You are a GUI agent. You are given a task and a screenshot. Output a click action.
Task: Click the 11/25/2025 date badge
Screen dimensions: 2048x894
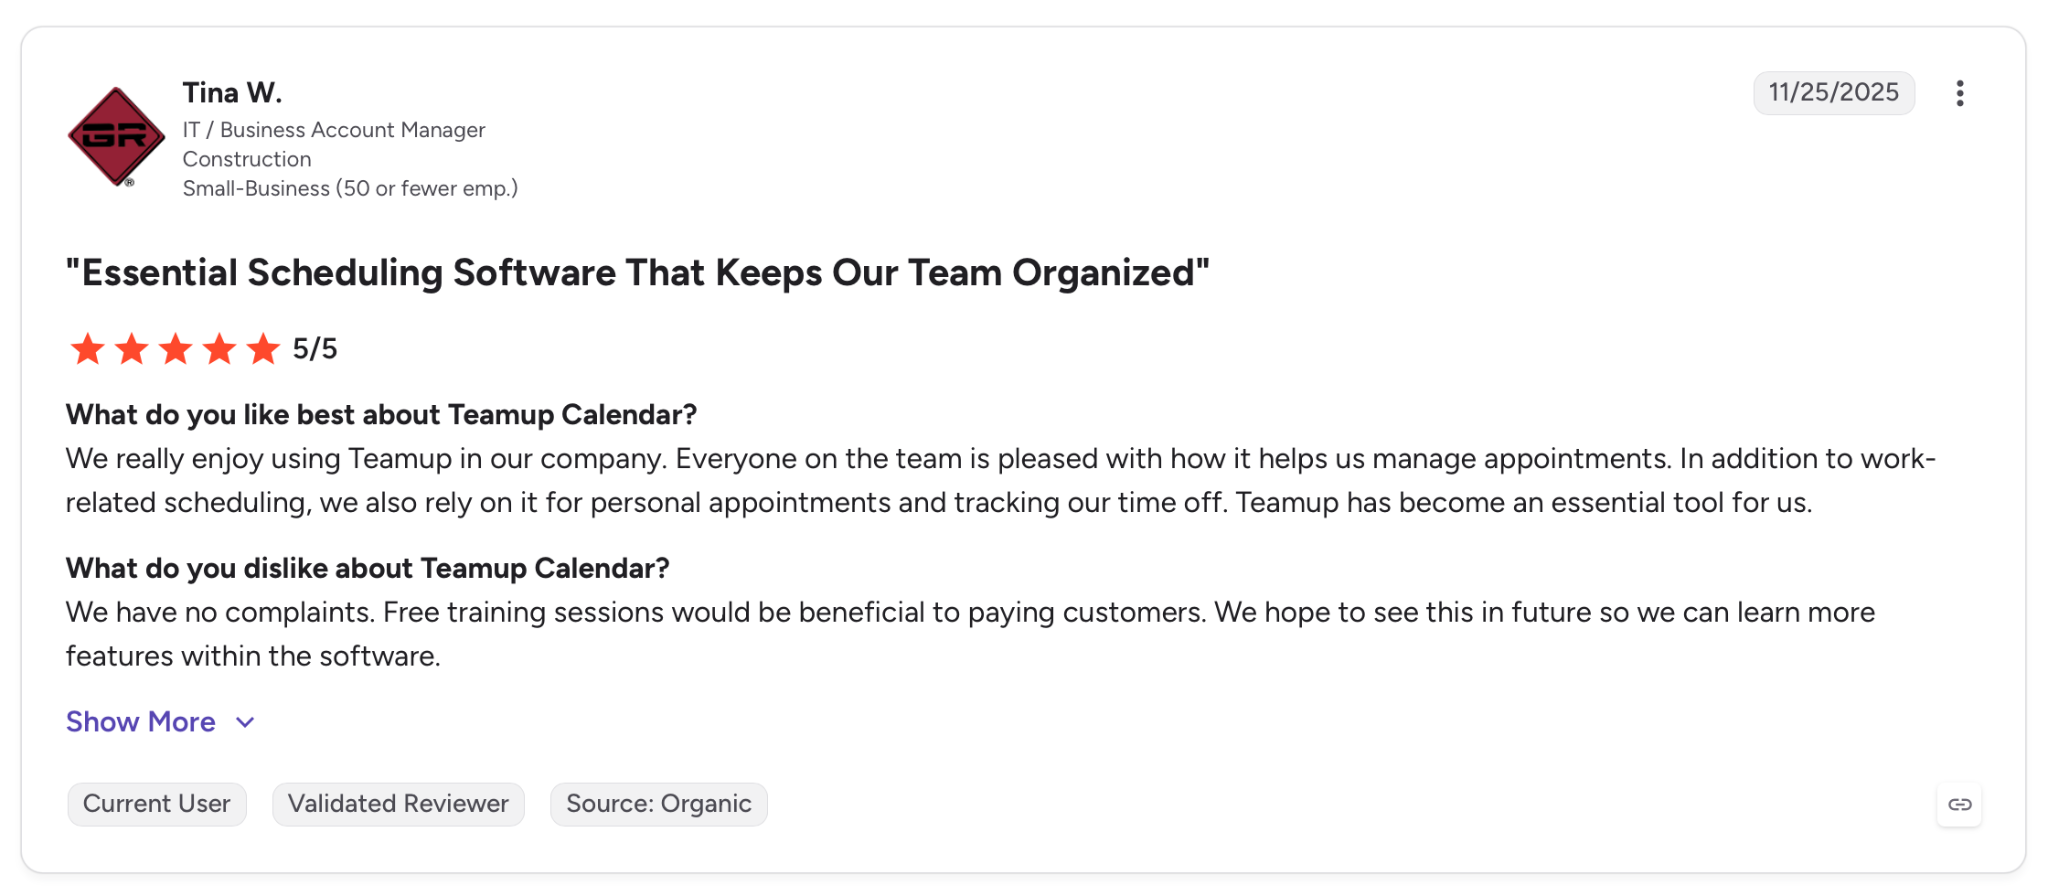pyautogui.click(x=1834, y=93)
